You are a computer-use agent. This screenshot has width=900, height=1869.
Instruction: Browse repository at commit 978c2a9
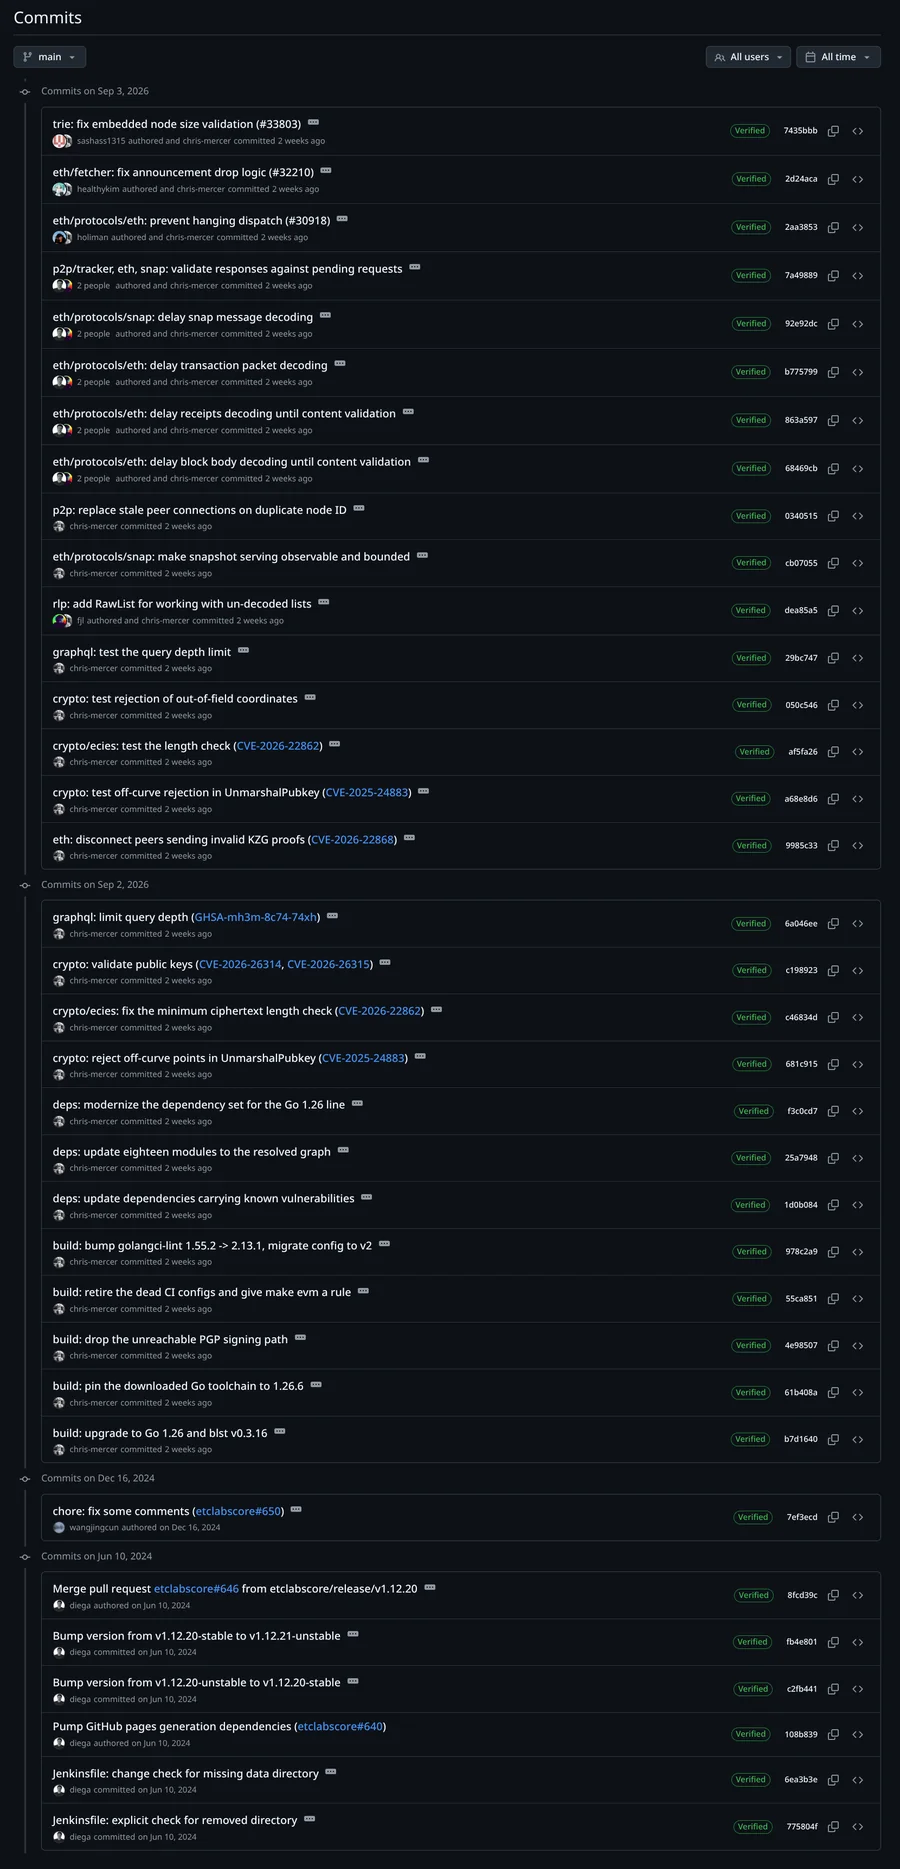(858, 1252)
